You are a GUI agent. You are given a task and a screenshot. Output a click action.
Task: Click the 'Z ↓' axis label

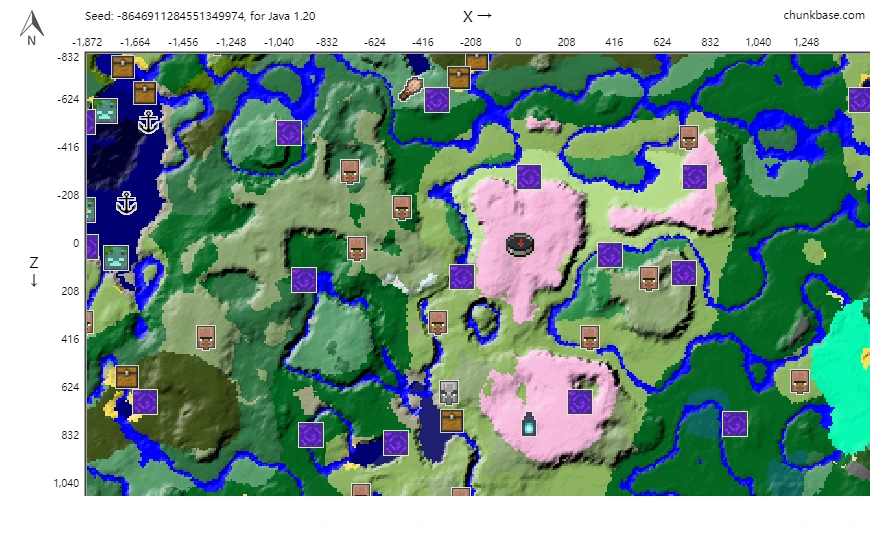tap(34, 271)
